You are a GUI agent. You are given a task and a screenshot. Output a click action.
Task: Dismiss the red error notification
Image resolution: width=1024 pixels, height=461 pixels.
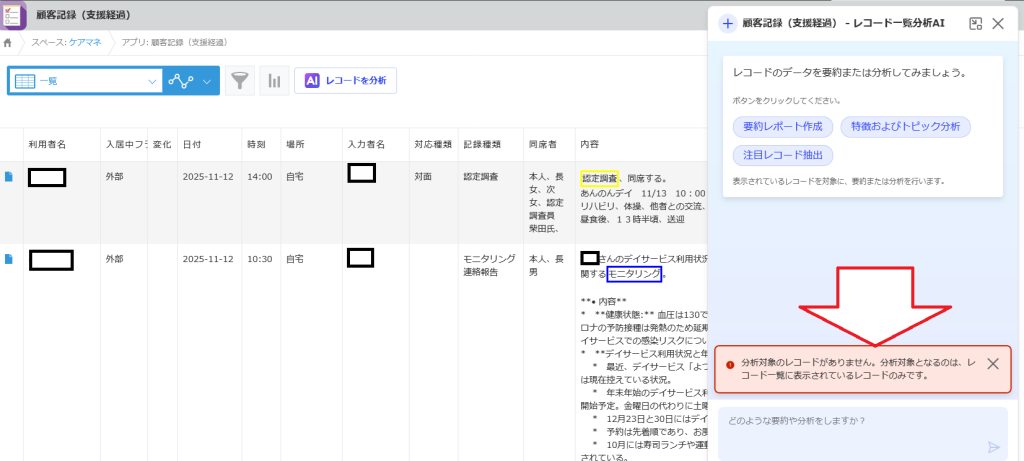coord(992,364)
